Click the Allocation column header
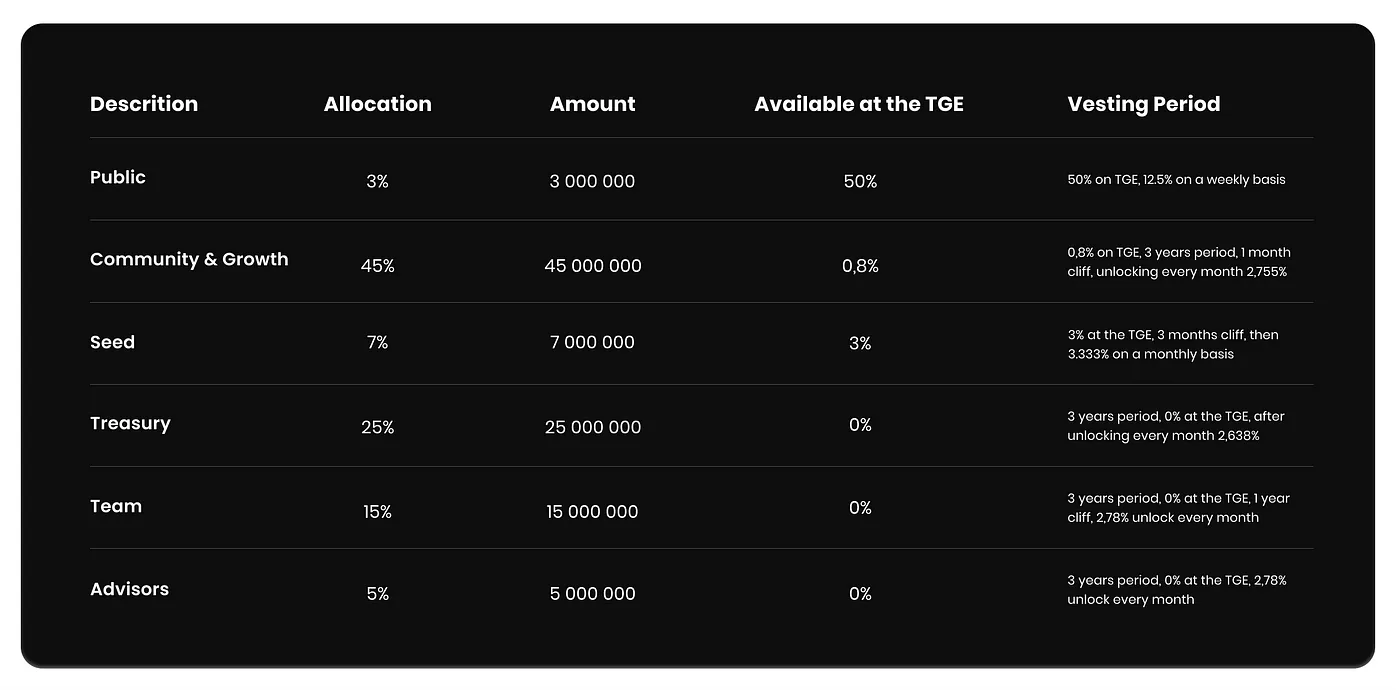Screen dimensions: 1400x690 [377, 104]
